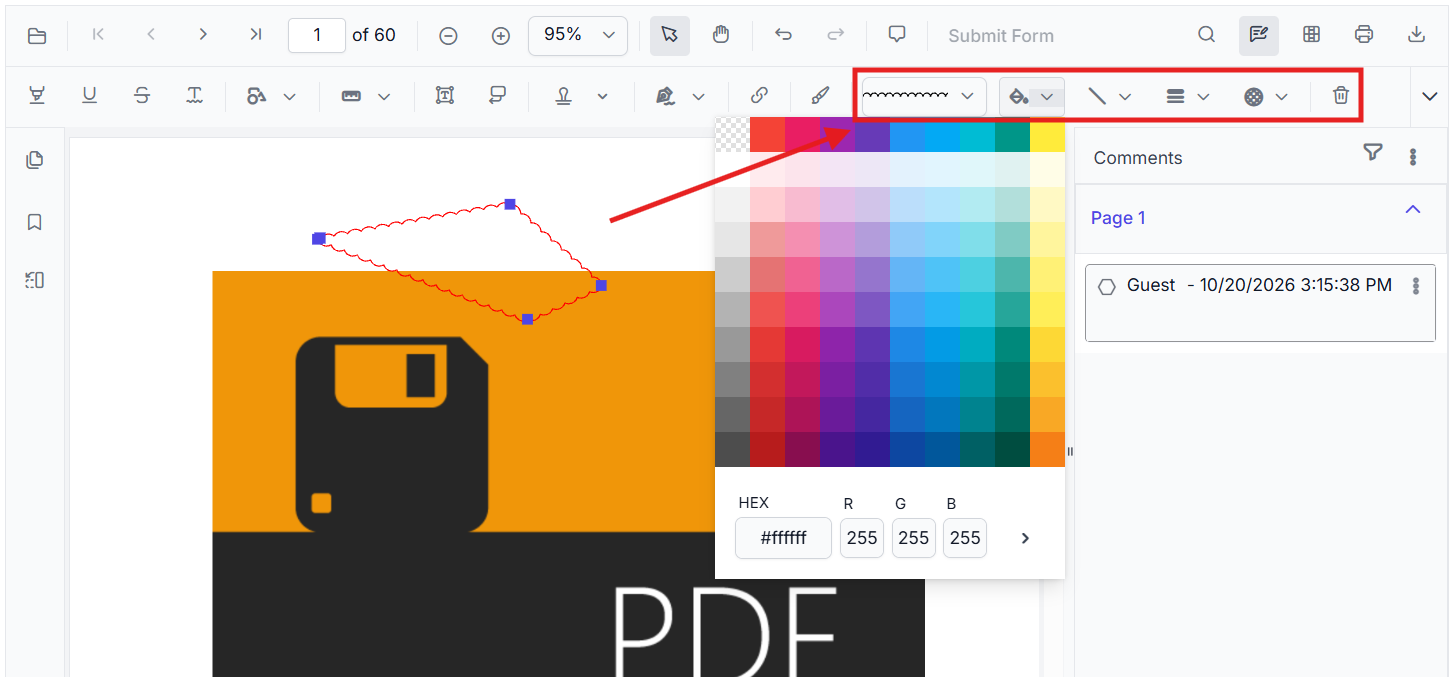Download the PDF file
Viewport: 1454px width, 677px height.
pyautogui.click(x=1416, y=35)
